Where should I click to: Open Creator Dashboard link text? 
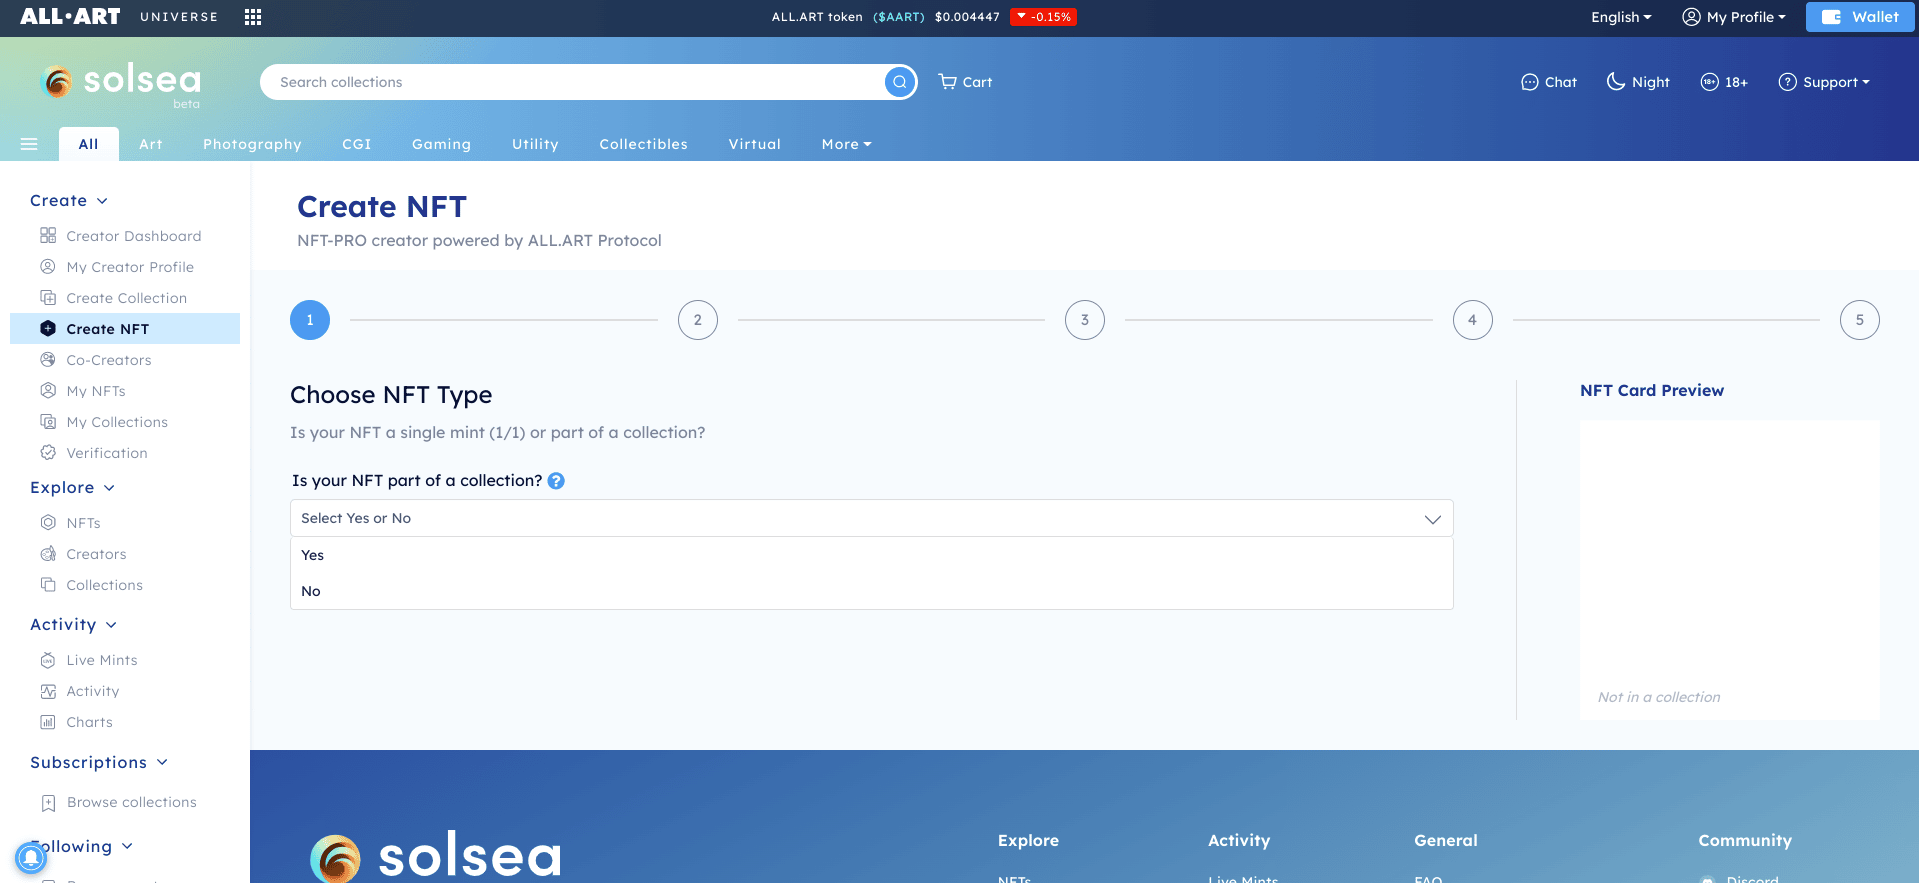134,236
